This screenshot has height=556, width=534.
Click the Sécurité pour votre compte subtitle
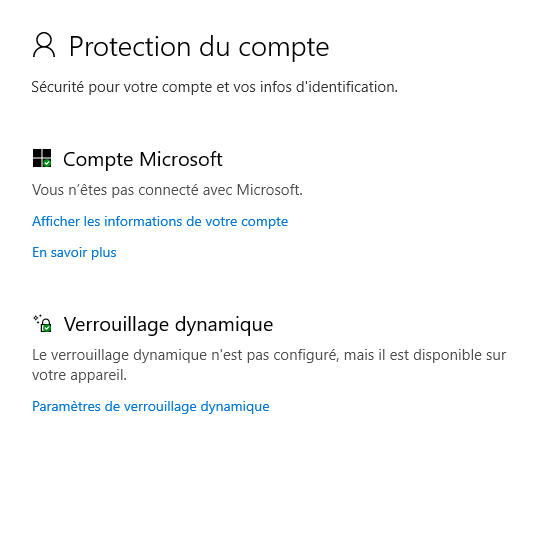[215, 87]
